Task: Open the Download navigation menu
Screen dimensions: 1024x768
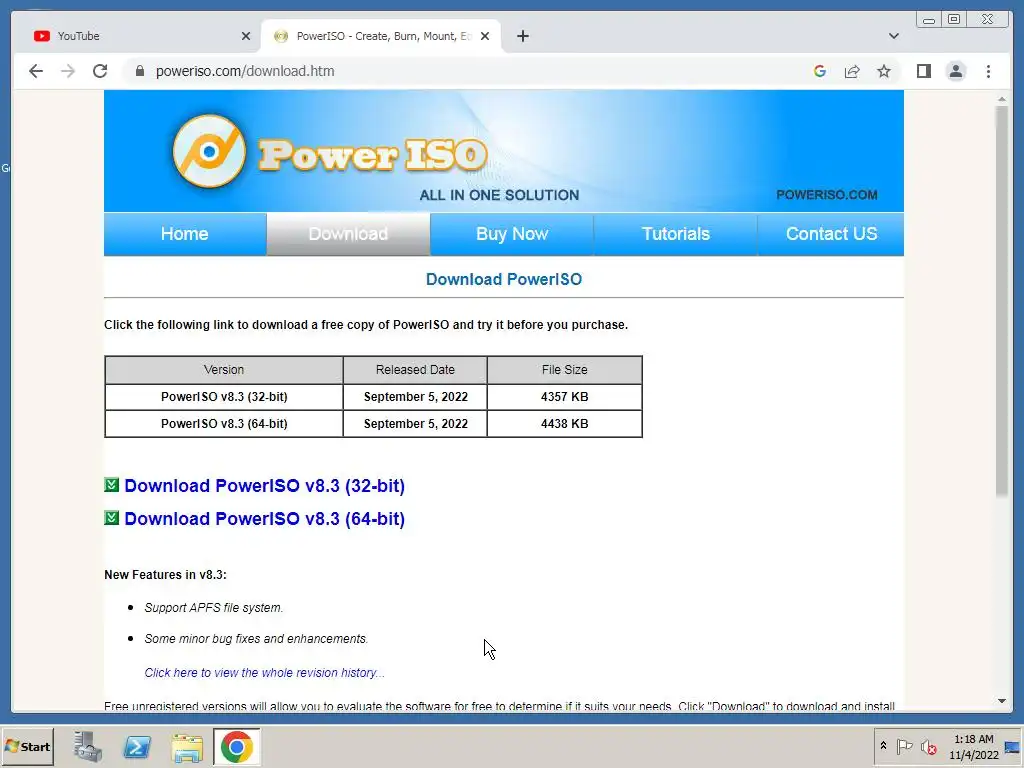Action: click(348, 234)
